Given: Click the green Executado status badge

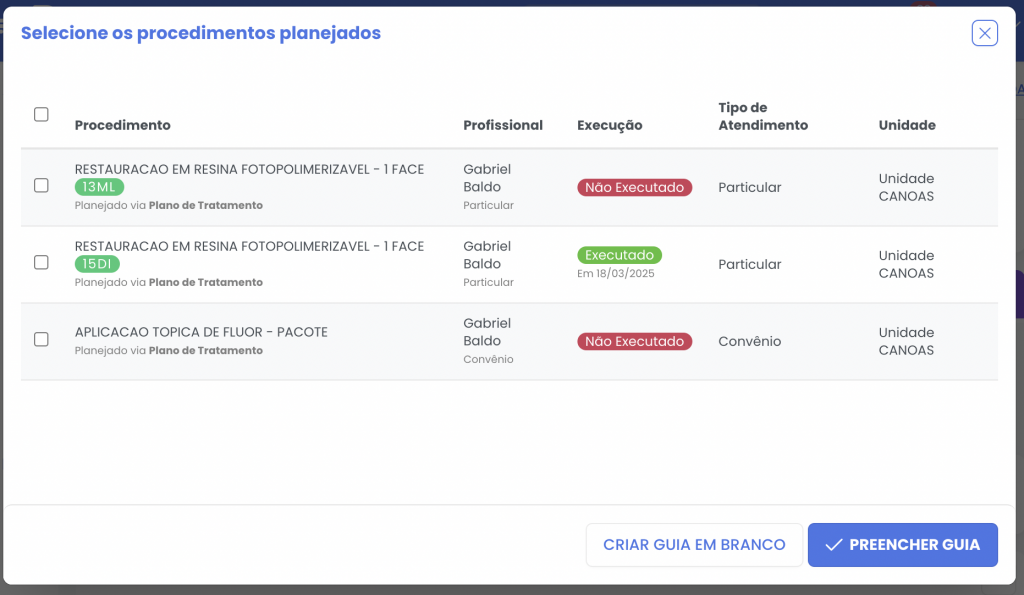Looking at the screenshot, I should pyautogui.click(x=619, y=255).
